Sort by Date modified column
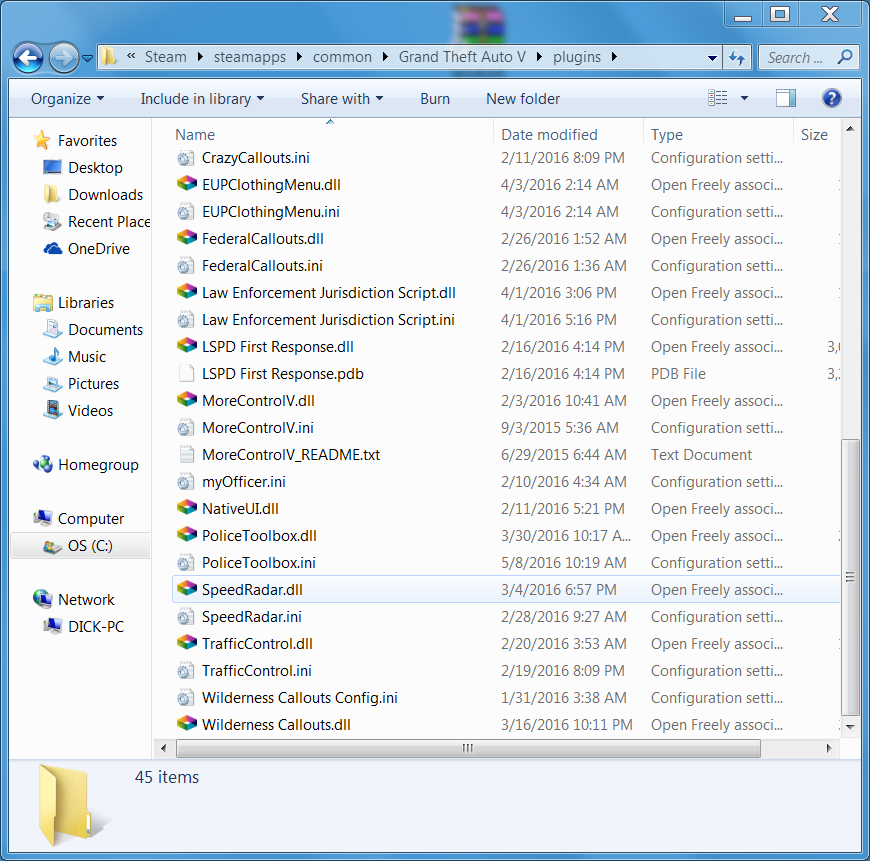The height and width of the screenshot is (861, 870). (549, 135)
